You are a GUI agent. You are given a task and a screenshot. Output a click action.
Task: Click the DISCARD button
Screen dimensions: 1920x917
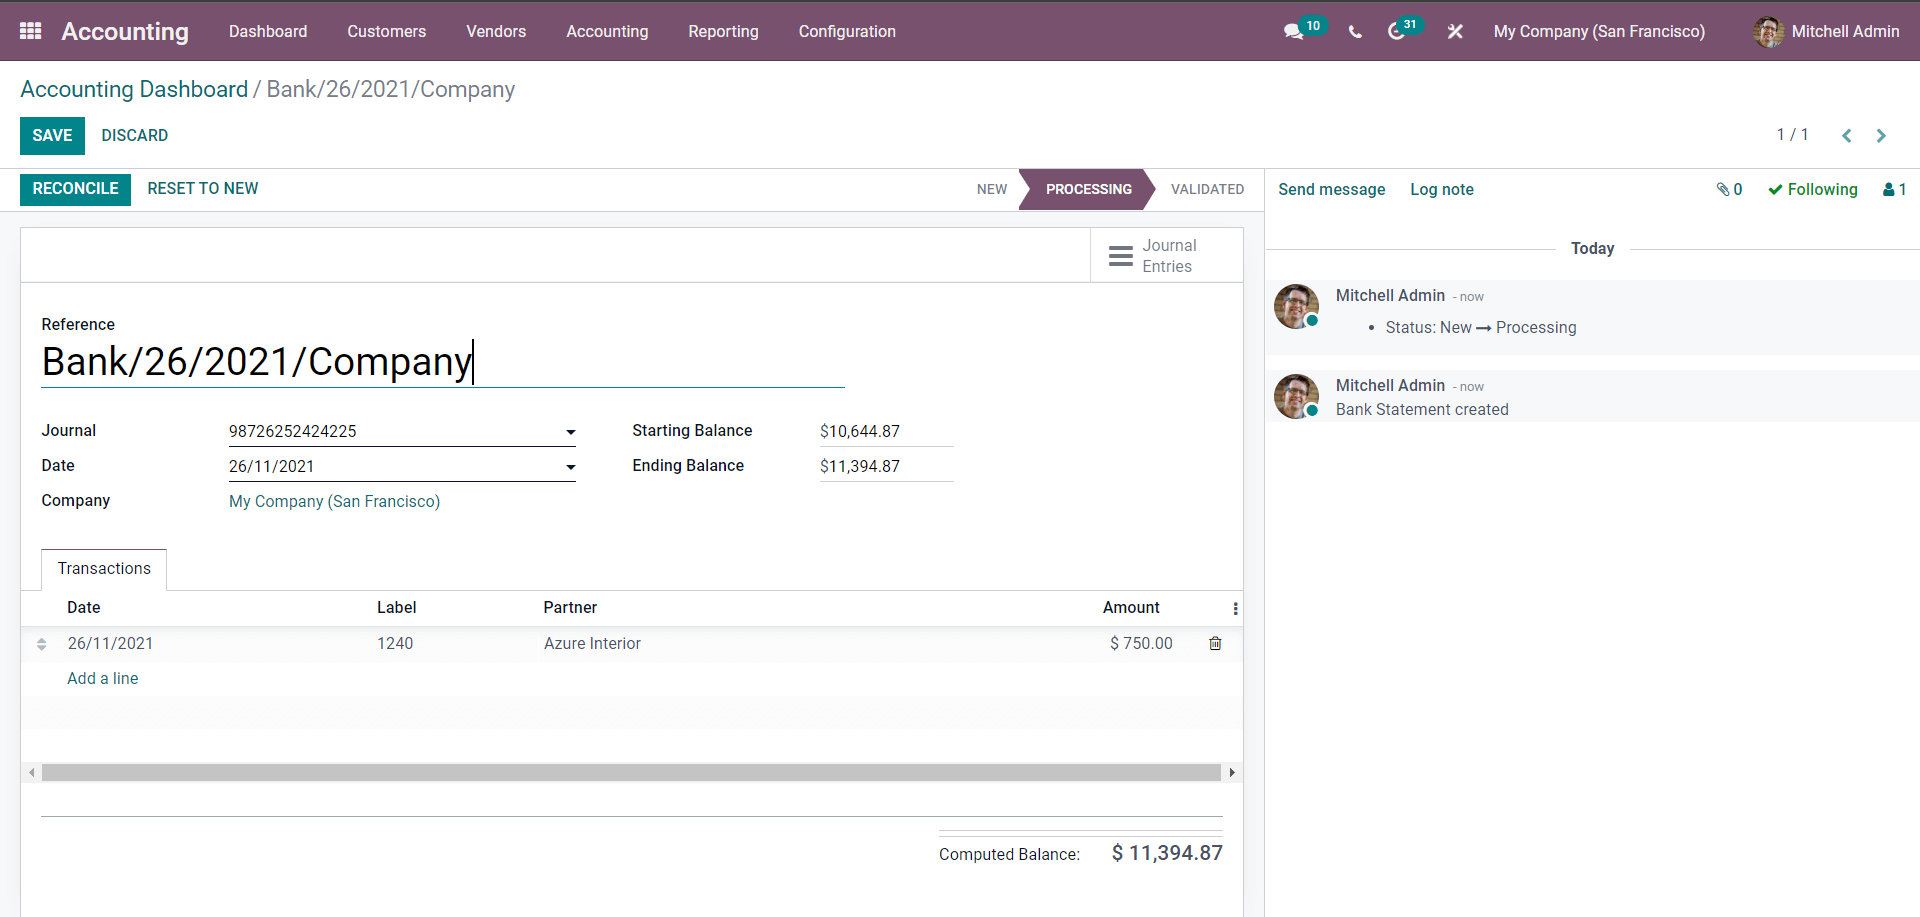(134, 136)
